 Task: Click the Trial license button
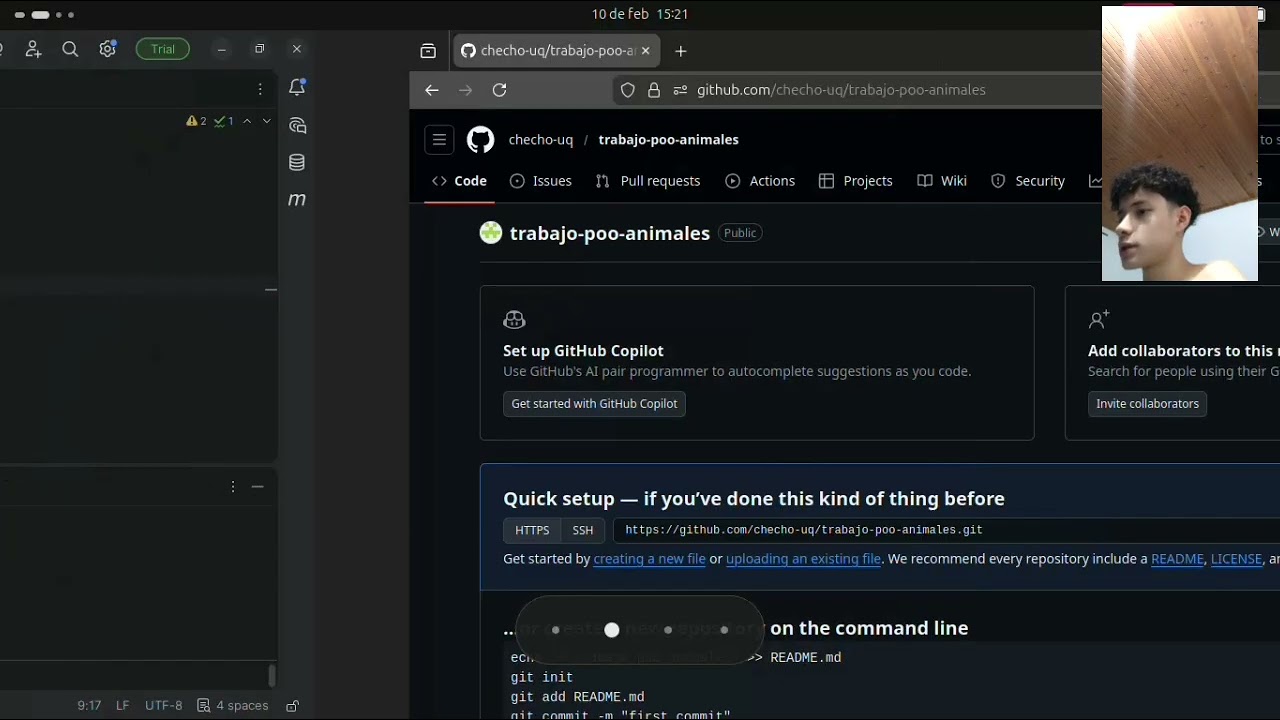point(163,49)
